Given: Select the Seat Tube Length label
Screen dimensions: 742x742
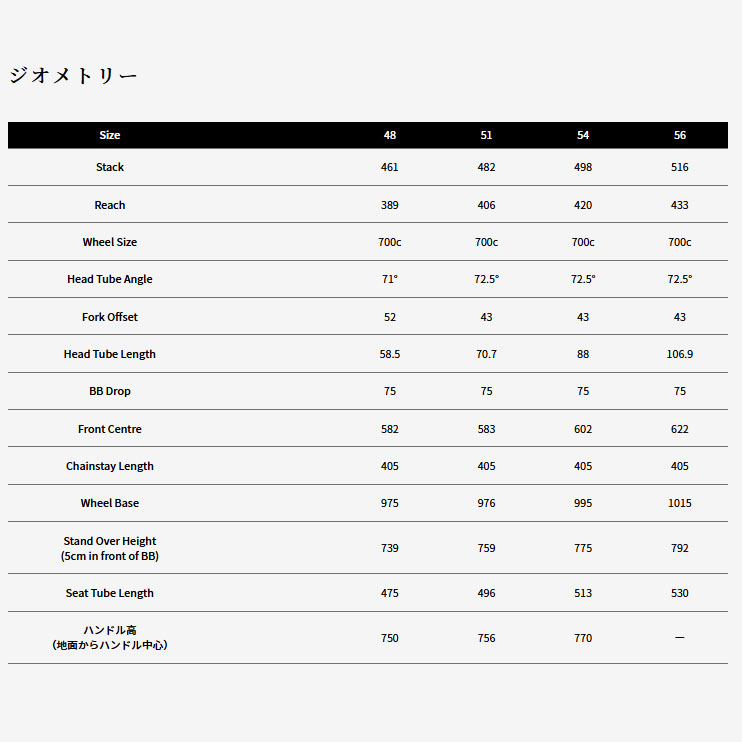Looking at the screenshot, I should click(110, 593).
